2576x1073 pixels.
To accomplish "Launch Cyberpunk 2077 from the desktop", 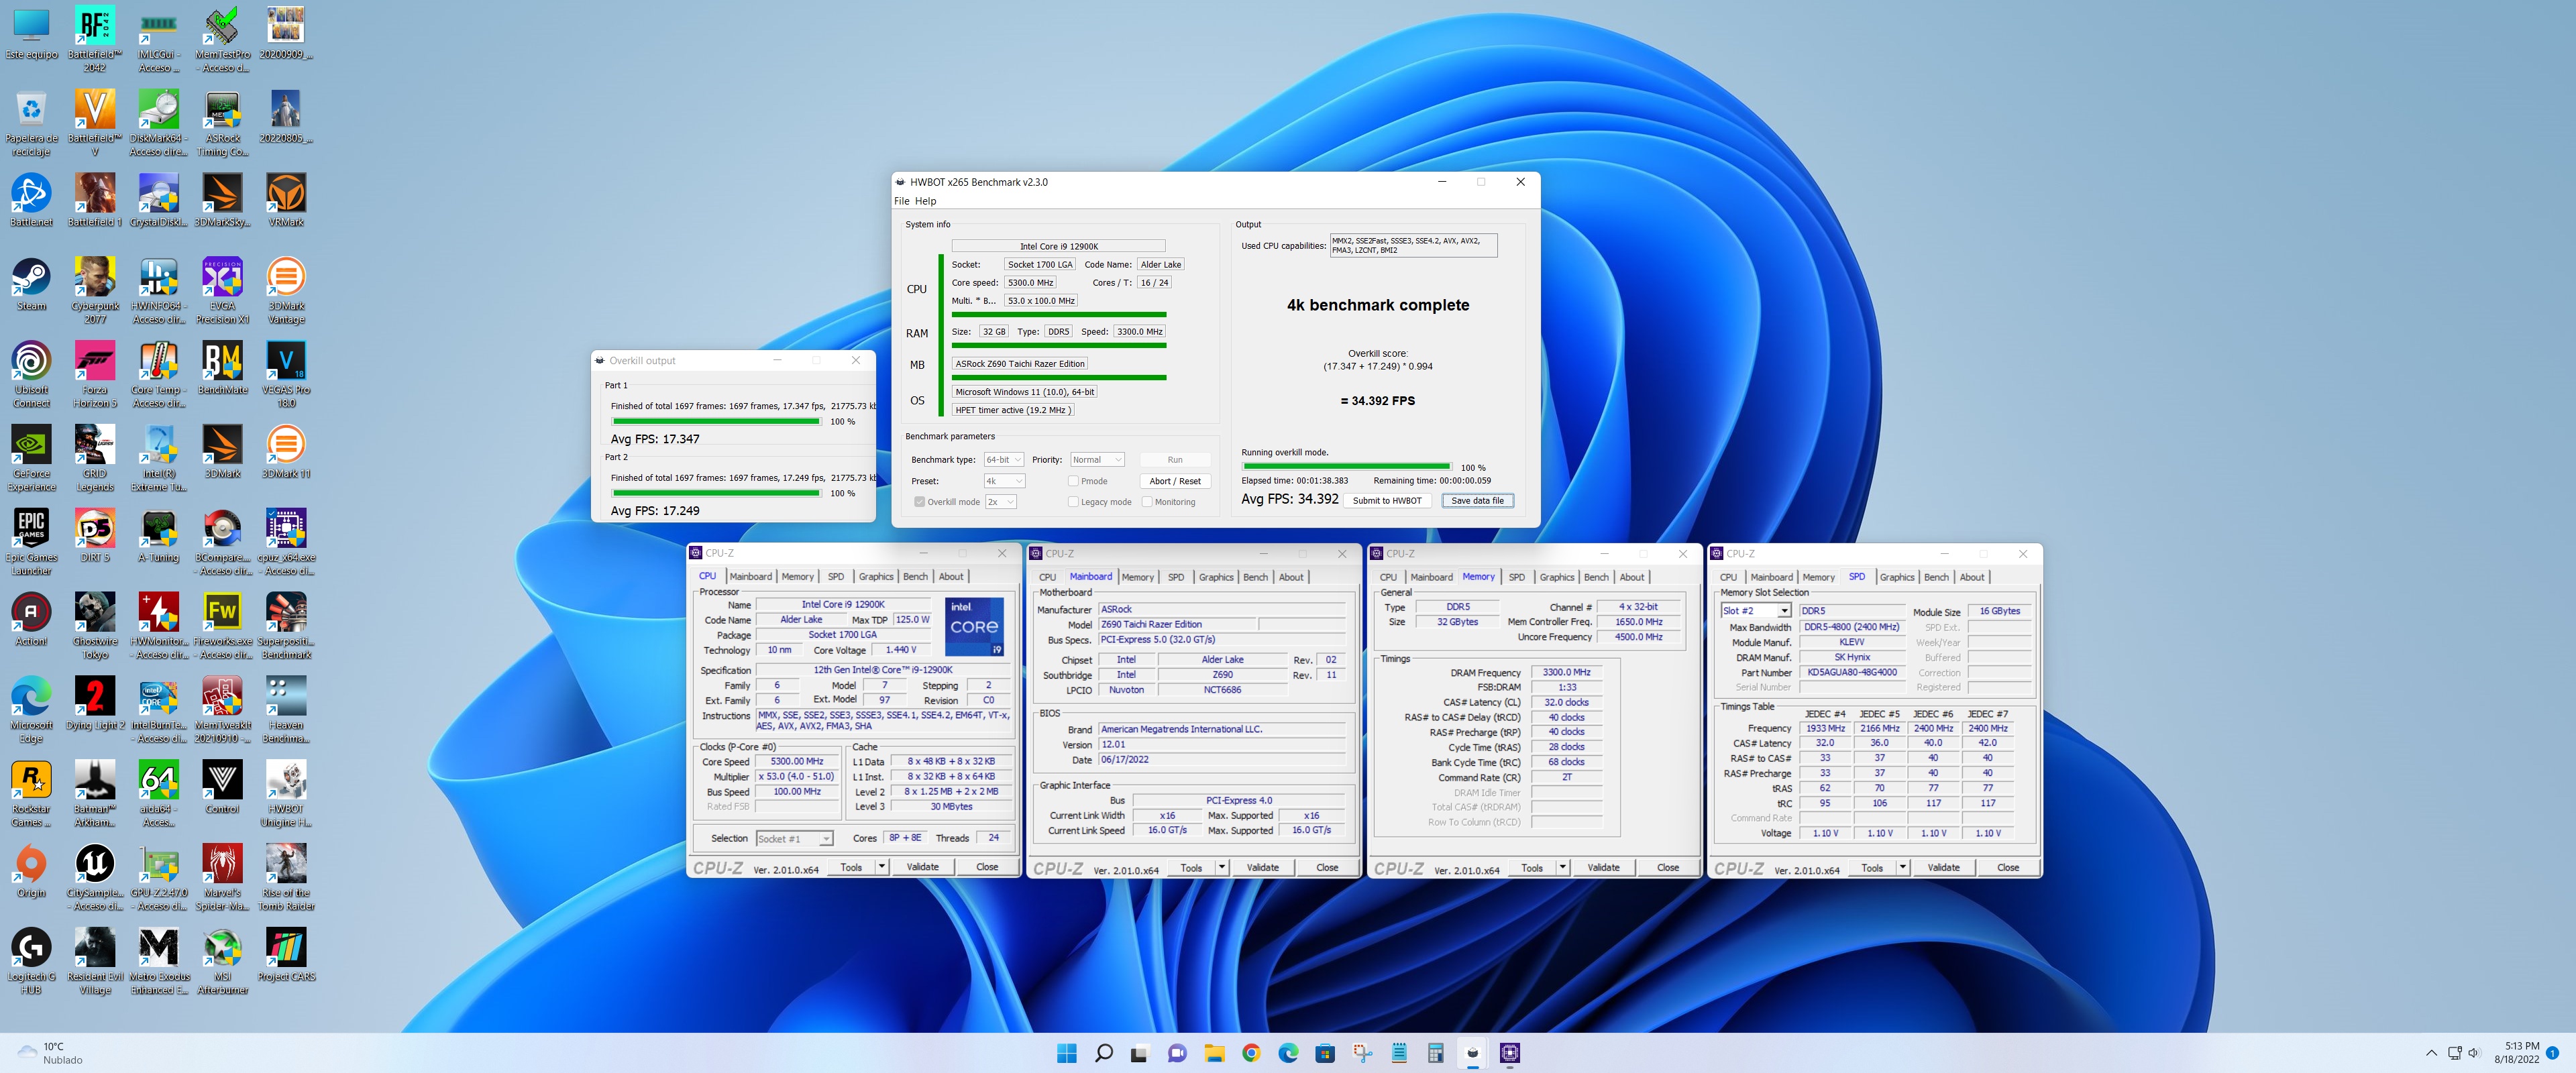I will 95,291.
